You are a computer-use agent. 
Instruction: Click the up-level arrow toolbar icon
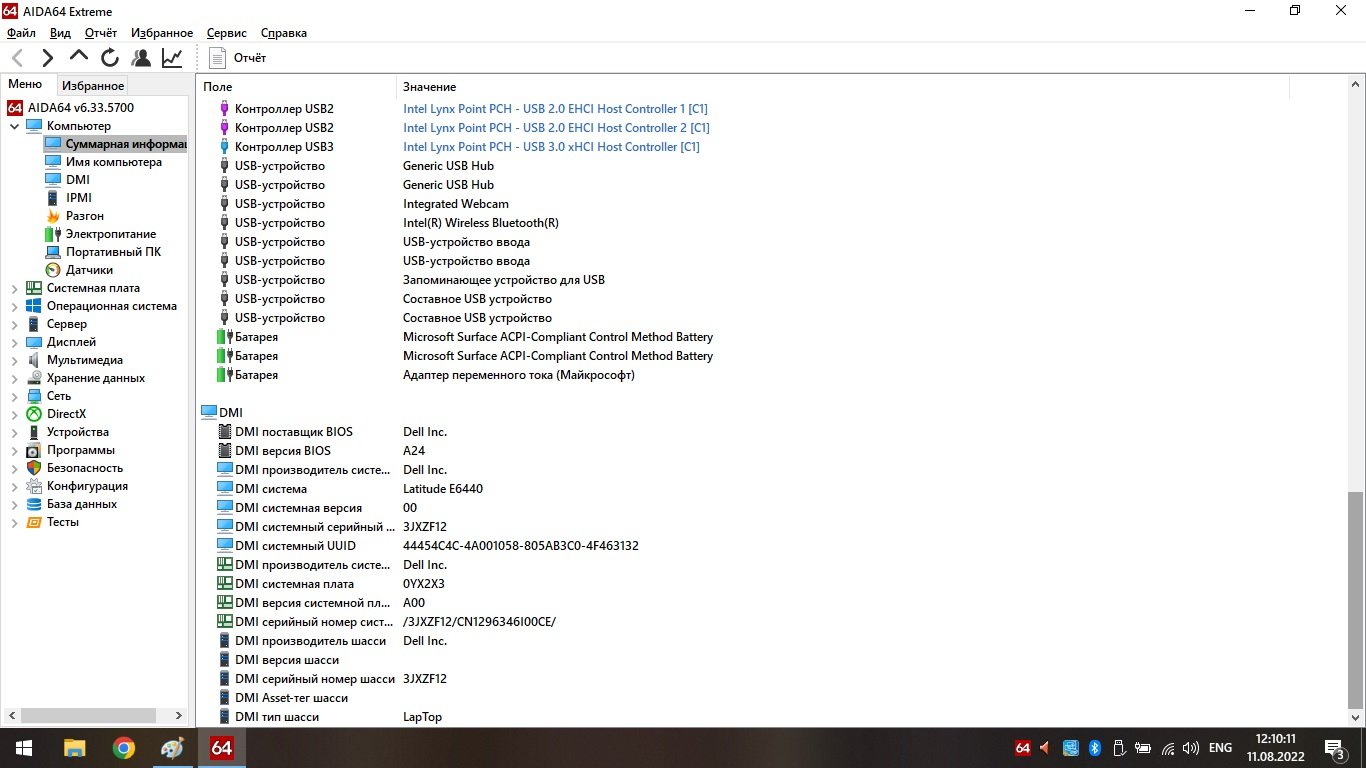tap(79, 57)
